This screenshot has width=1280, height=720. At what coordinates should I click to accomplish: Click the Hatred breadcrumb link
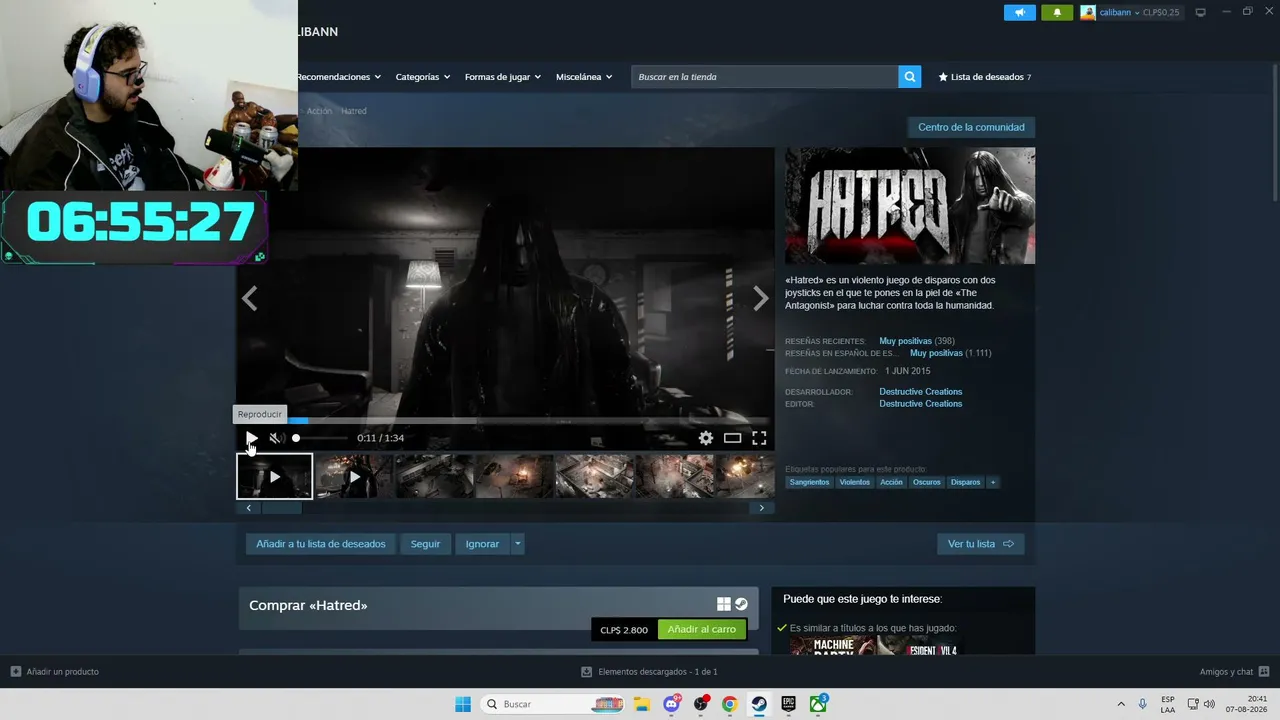pyautogui.click(x=354, y=111)
